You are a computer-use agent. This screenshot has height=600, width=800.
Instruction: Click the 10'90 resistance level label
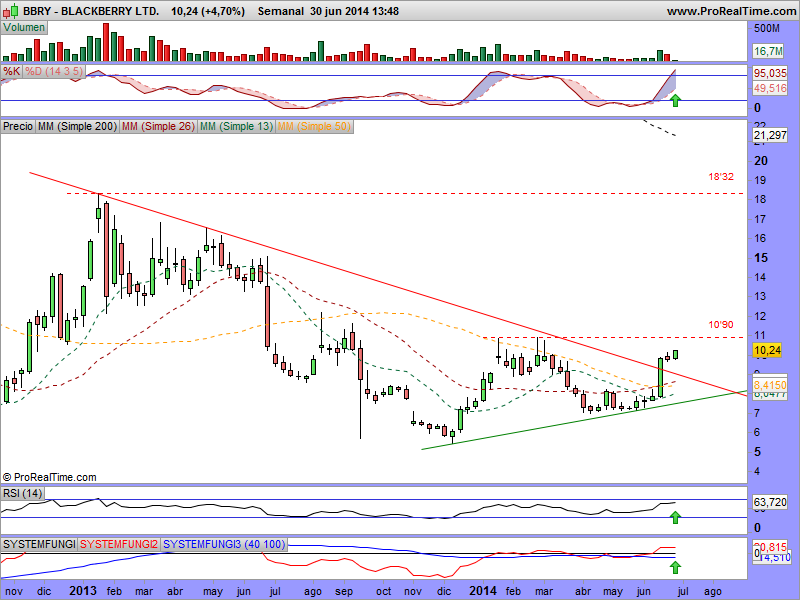tap(721, 324)
